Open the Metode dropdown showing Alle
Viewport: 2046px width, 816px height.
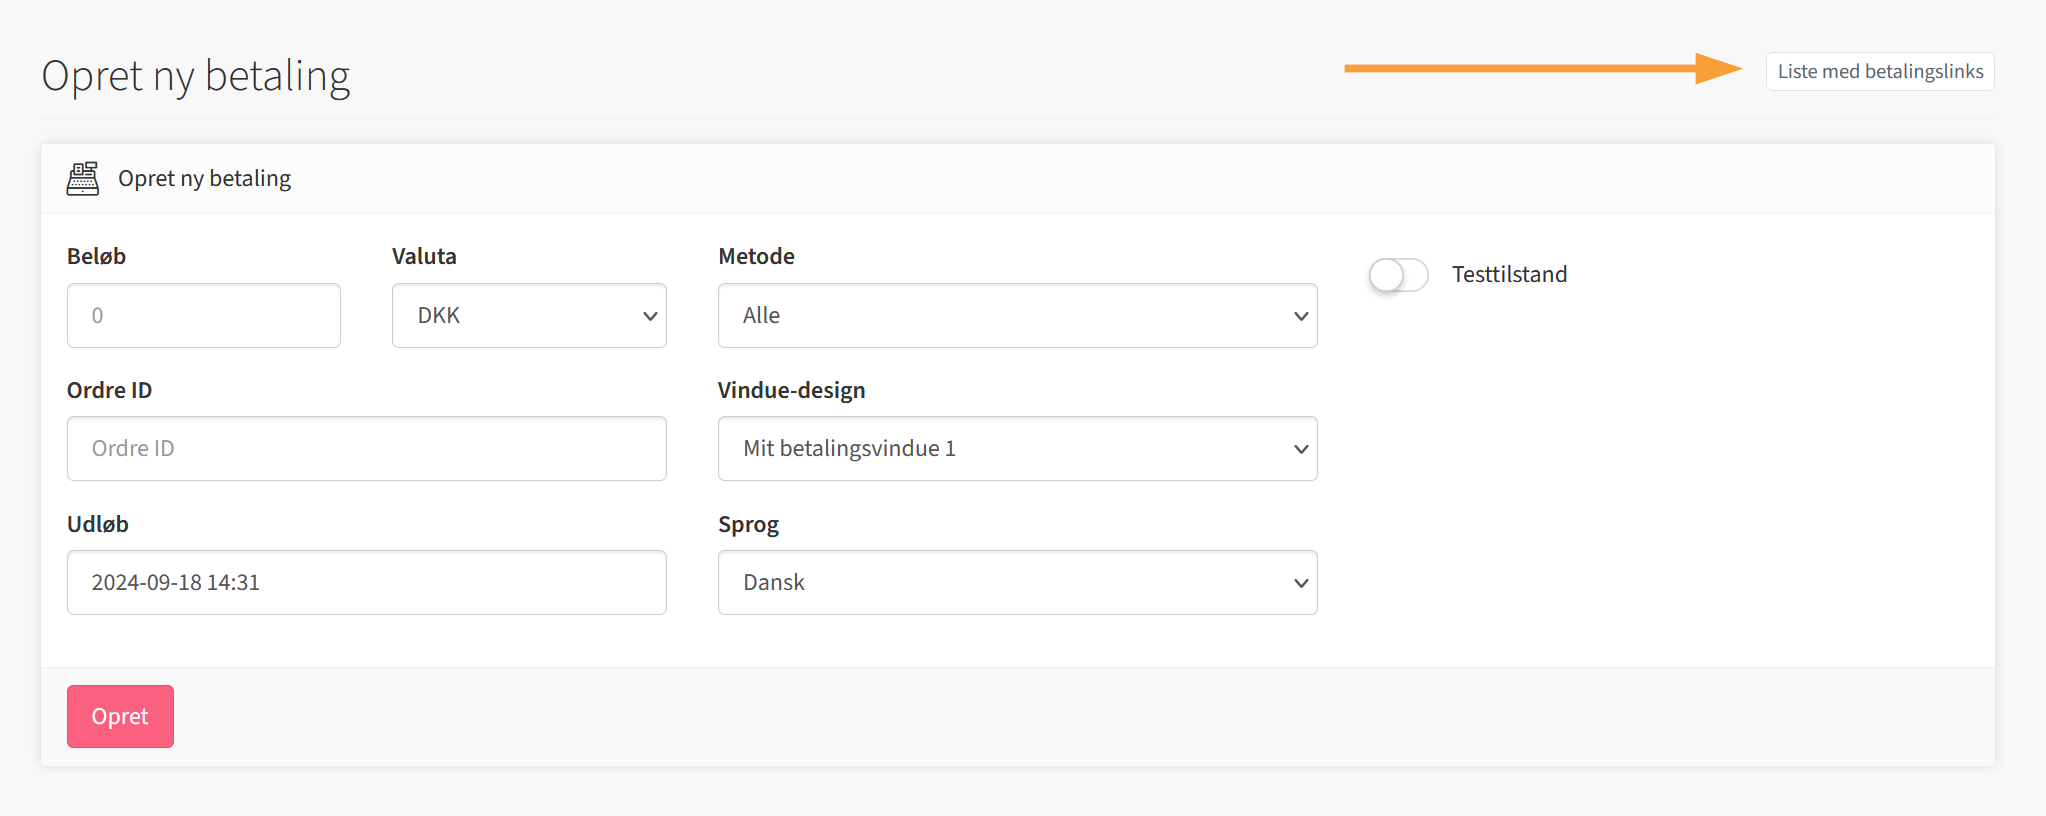1017,316
